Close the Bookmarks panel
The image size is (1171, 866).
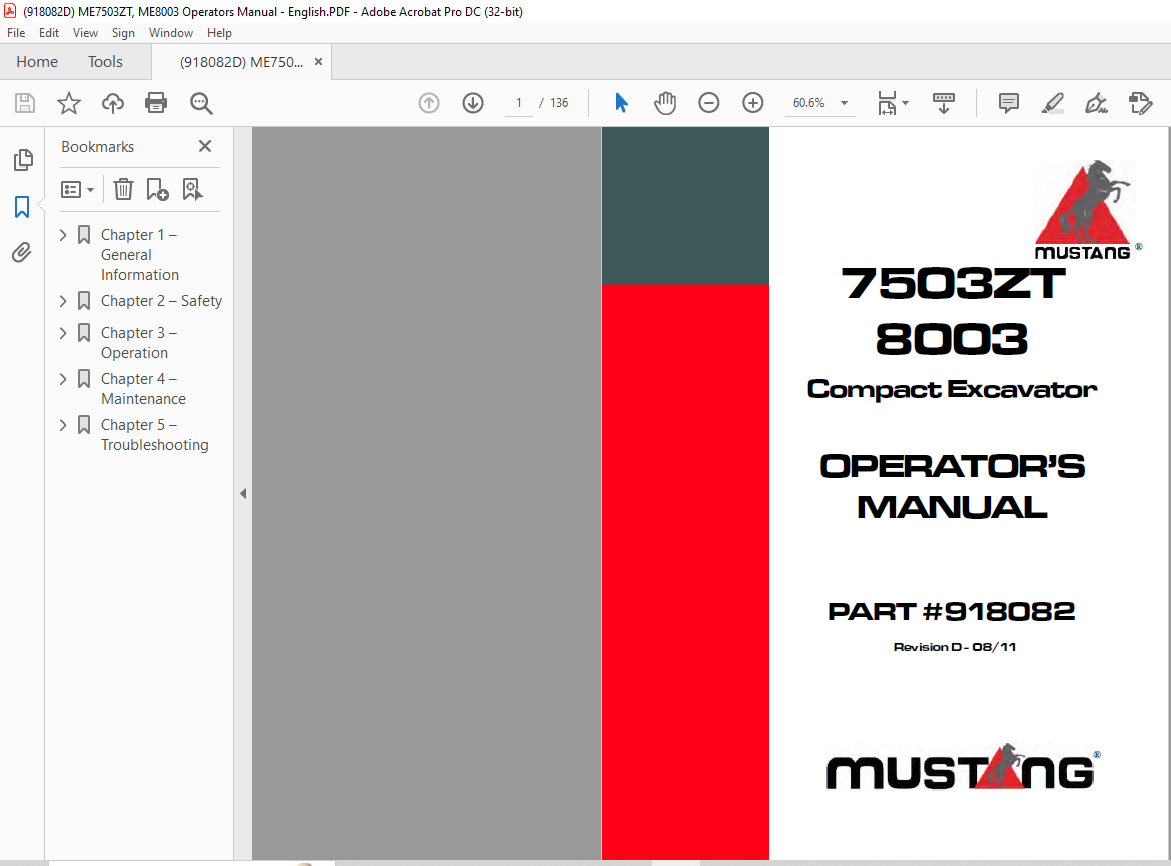point(205,146)
